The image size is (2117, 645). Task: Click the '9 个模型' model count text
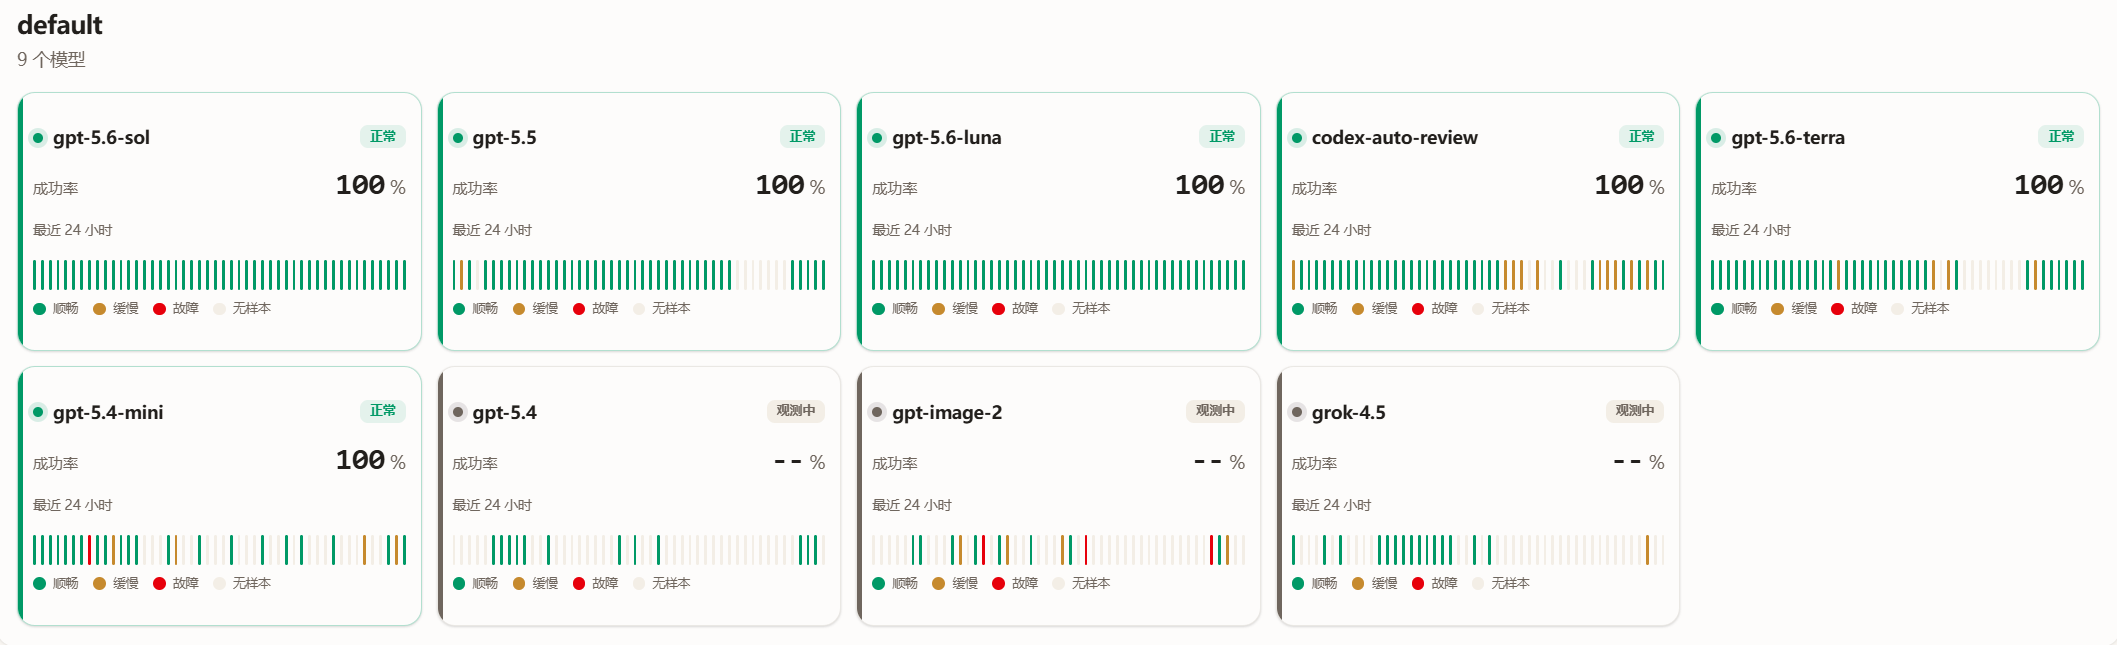pos(51,60)
